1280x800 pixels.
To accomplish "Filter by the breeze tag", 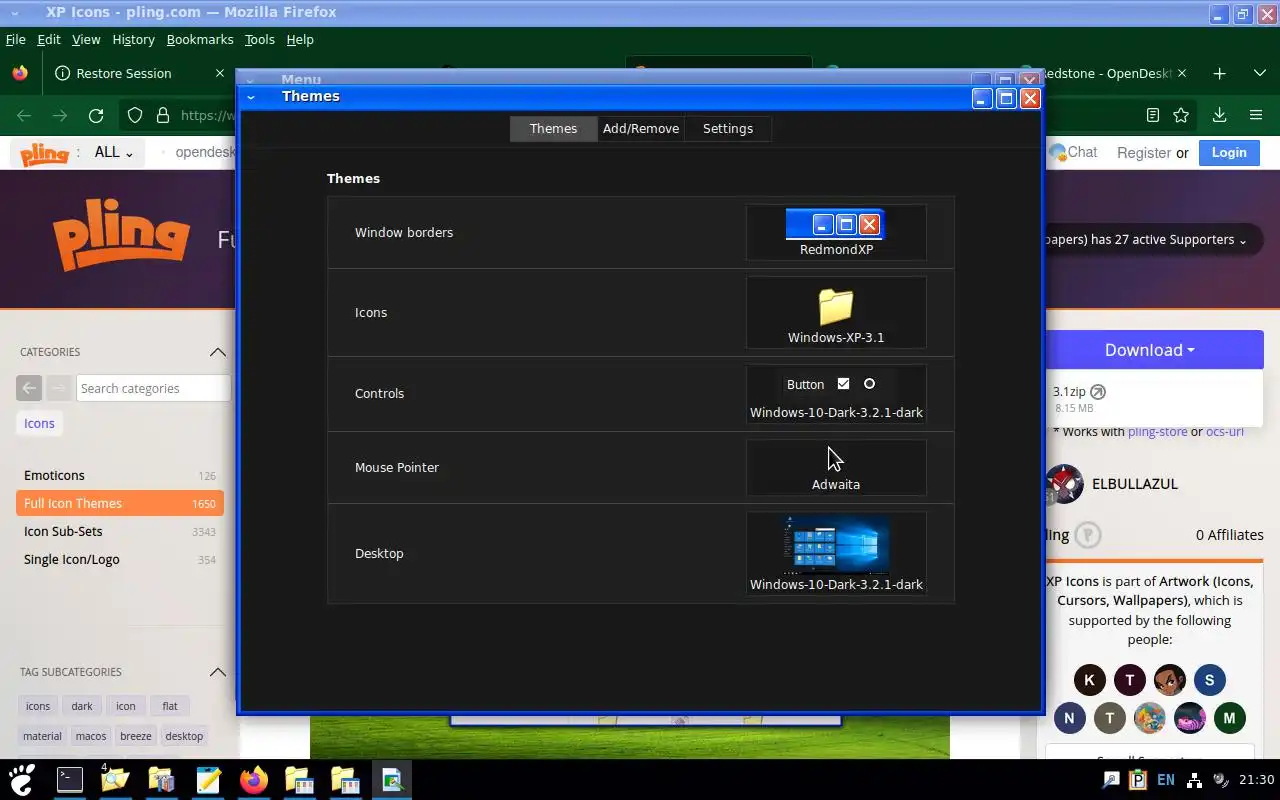I will click(136, 736).
